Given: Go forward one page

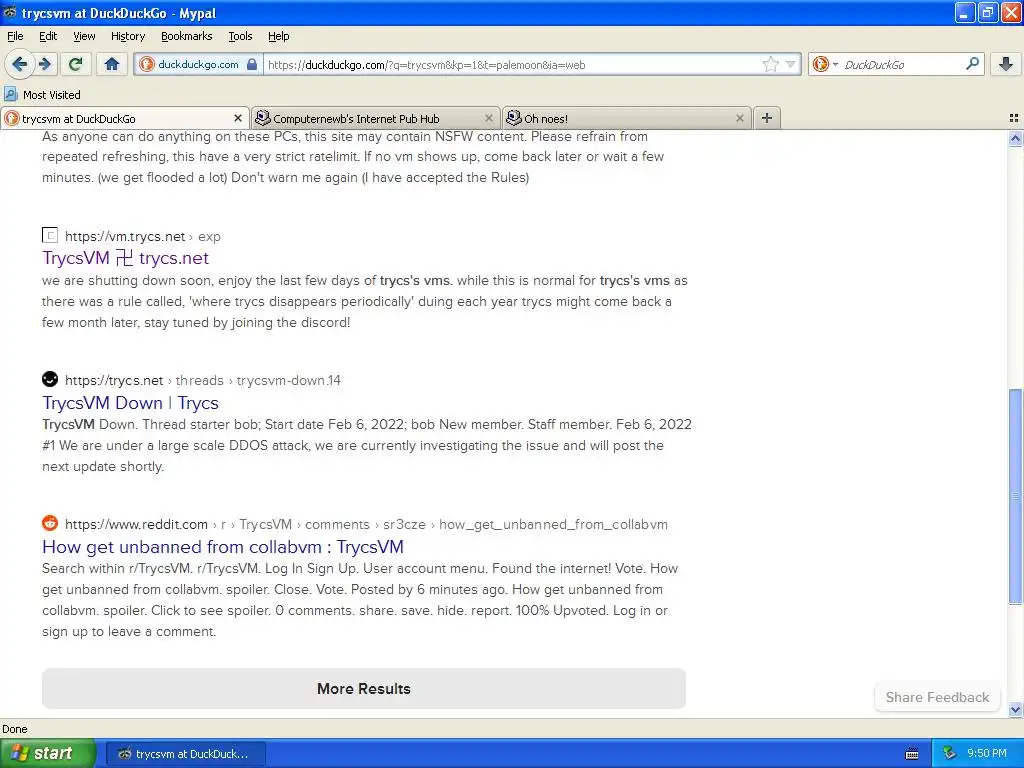Looking at the screenshot, I should [x=45, y=64].
